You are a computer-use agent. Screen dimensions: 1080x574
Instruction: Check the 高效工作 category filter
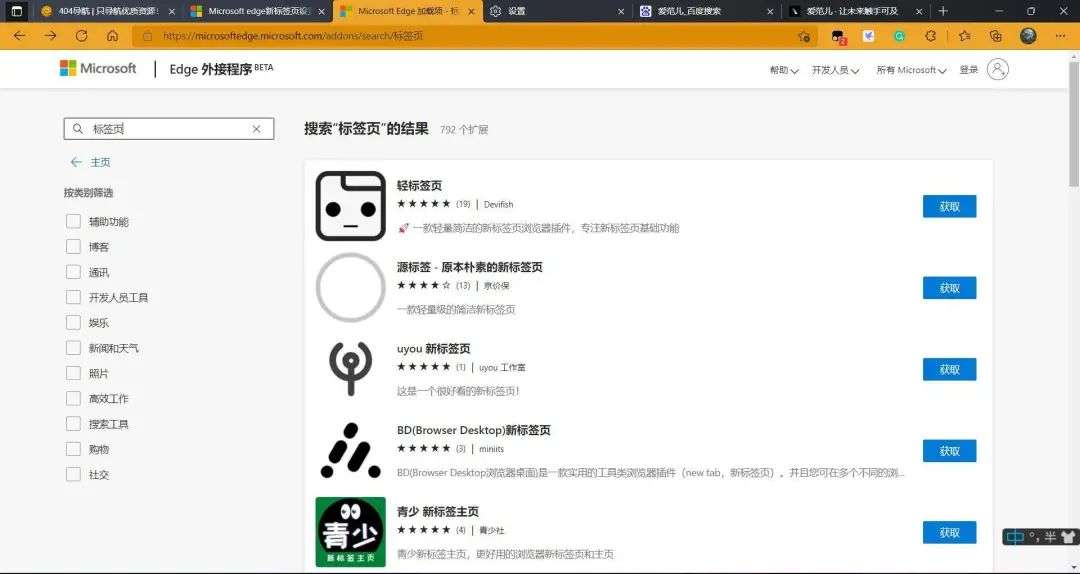[x=73, y=398]
